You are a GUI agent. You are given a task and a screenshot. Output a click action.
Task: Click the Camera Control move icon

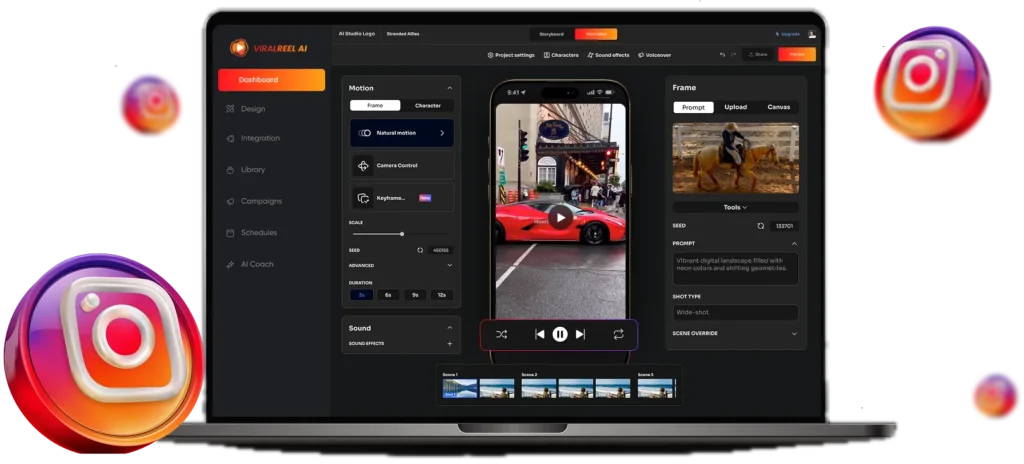[363, 166]
